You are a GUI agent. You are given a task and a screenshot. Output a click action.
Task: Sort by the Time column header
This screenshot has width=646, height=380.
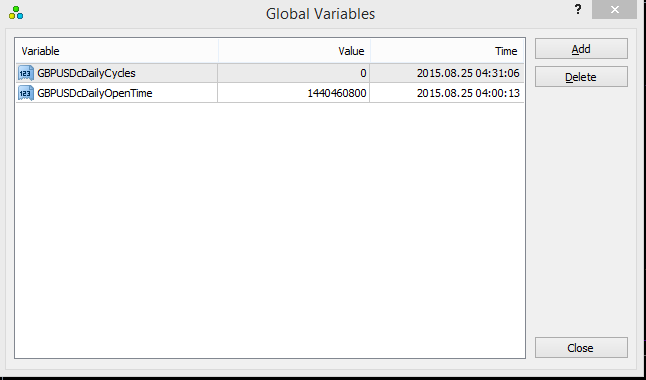point(447,51)
